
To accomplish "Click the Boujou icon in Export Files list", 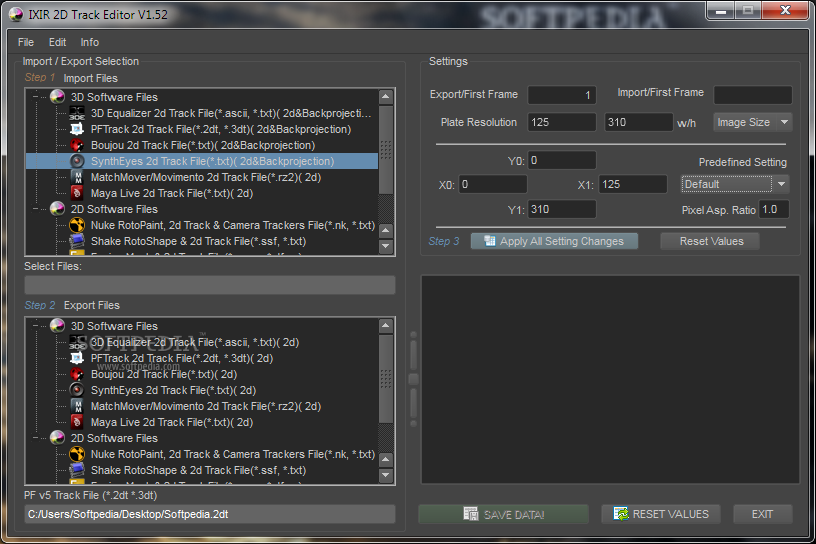I will pos(77,374).
